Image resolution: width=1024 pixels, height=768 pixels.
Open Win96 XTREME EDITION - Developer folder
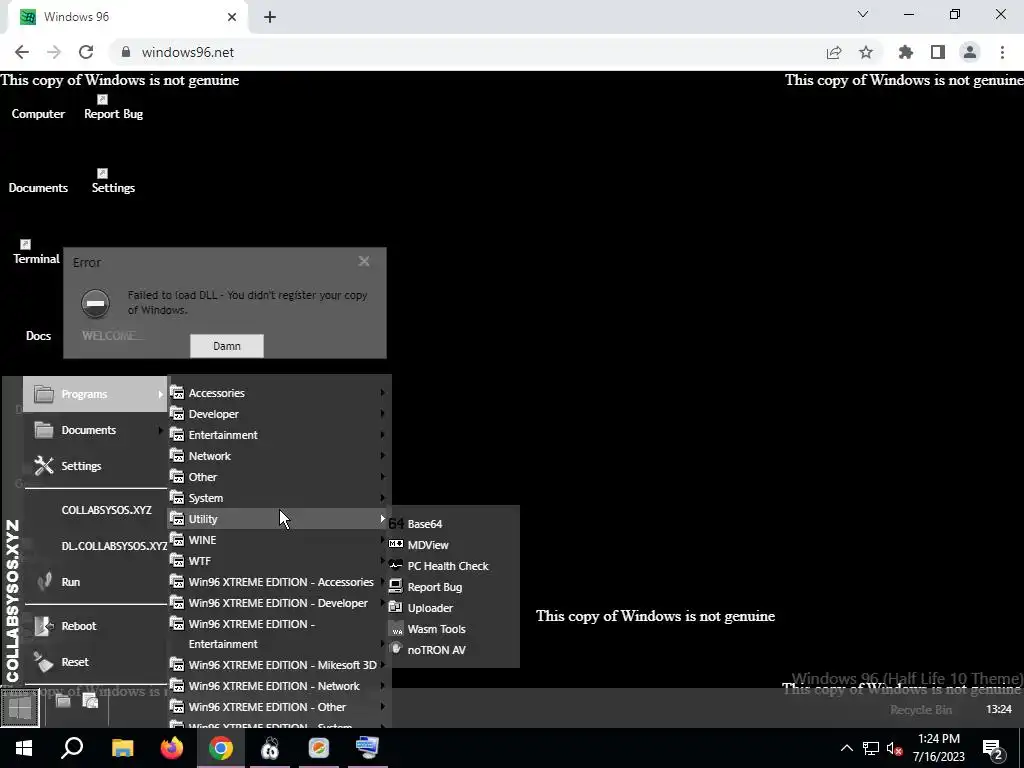click(x=279, y=602)
